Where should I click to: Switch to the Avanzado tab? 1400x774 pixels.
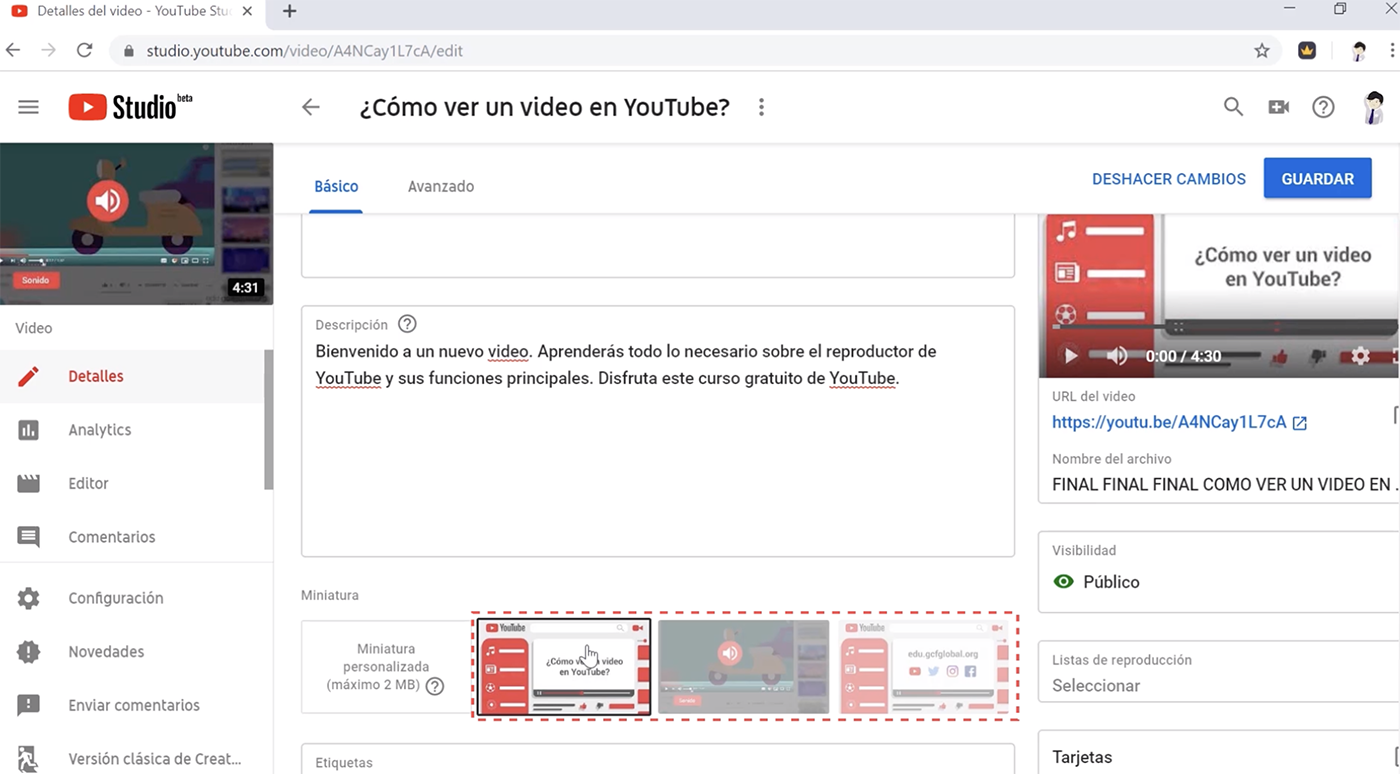pyautogui.click(x=441, y=186)
